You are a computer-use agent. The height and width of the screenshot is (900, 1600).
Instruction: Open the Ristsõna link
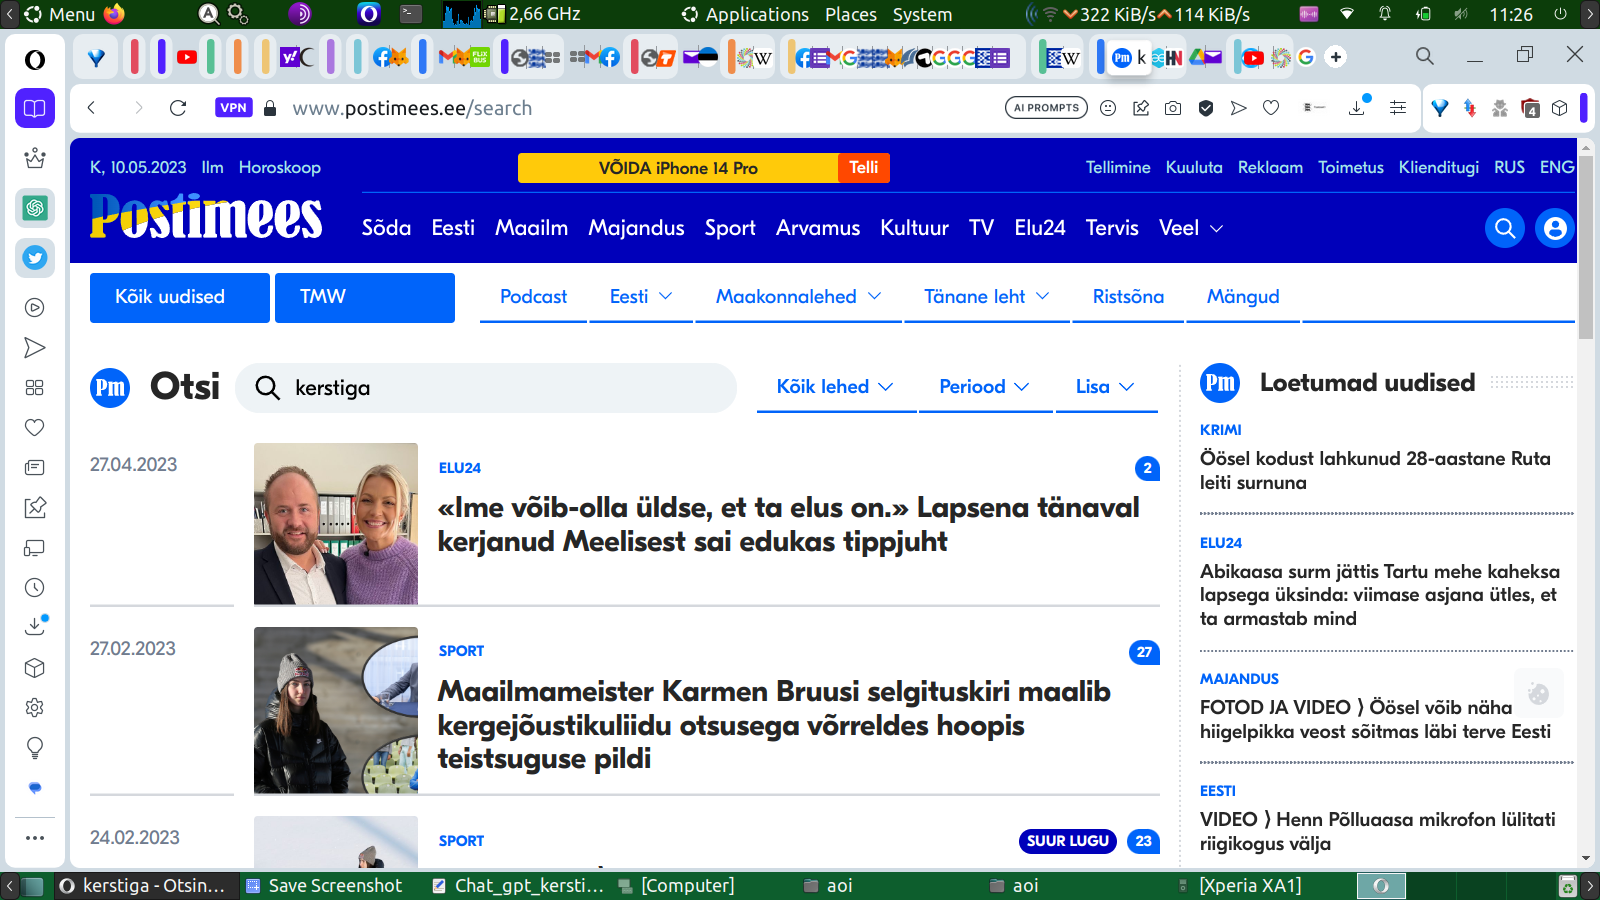coord(1128,297)
